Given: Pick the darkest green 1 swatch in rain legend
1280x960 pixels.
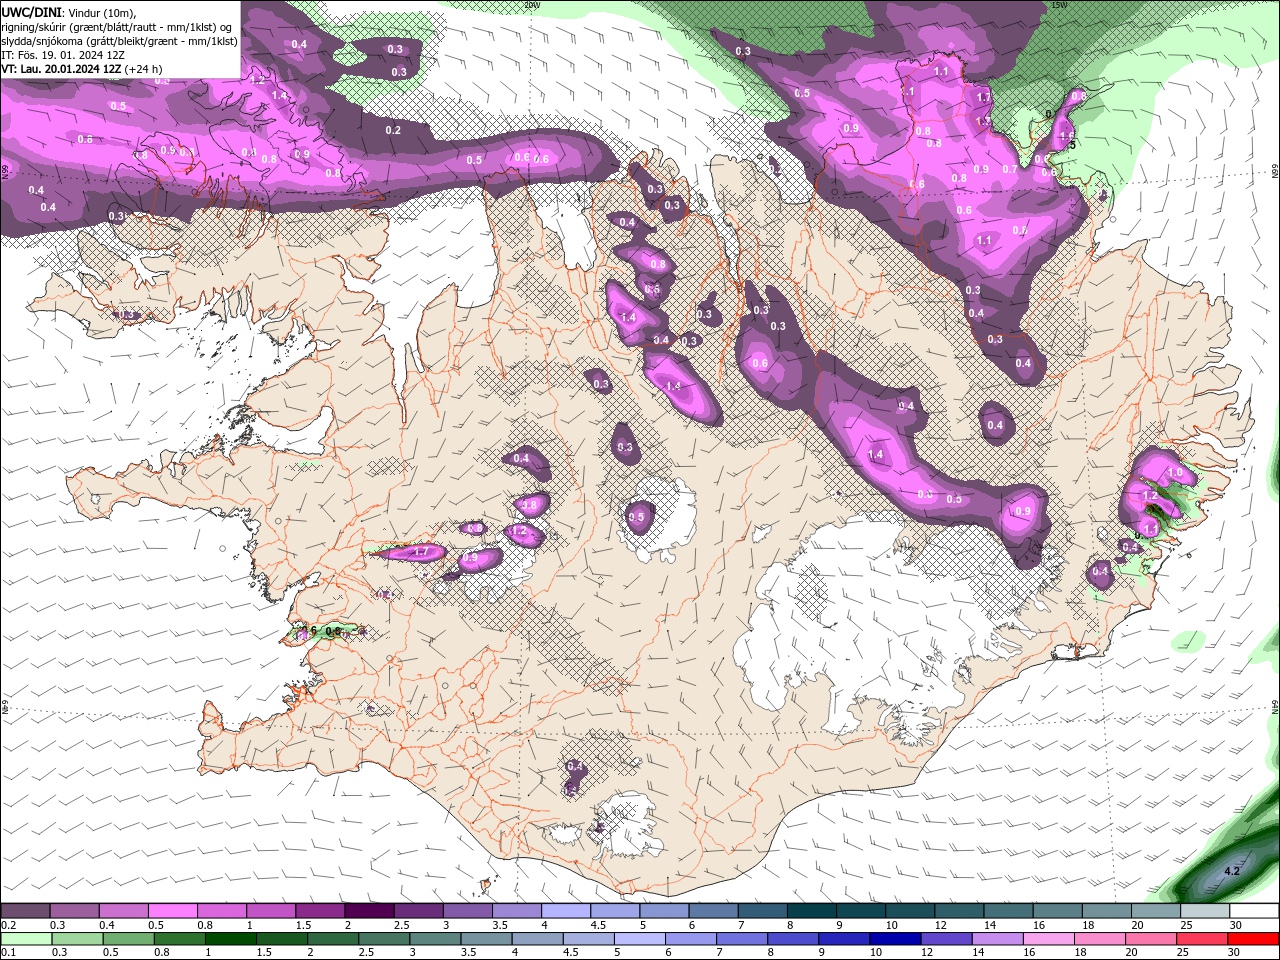Looking at the screenshot, I should tap(229, 939).
